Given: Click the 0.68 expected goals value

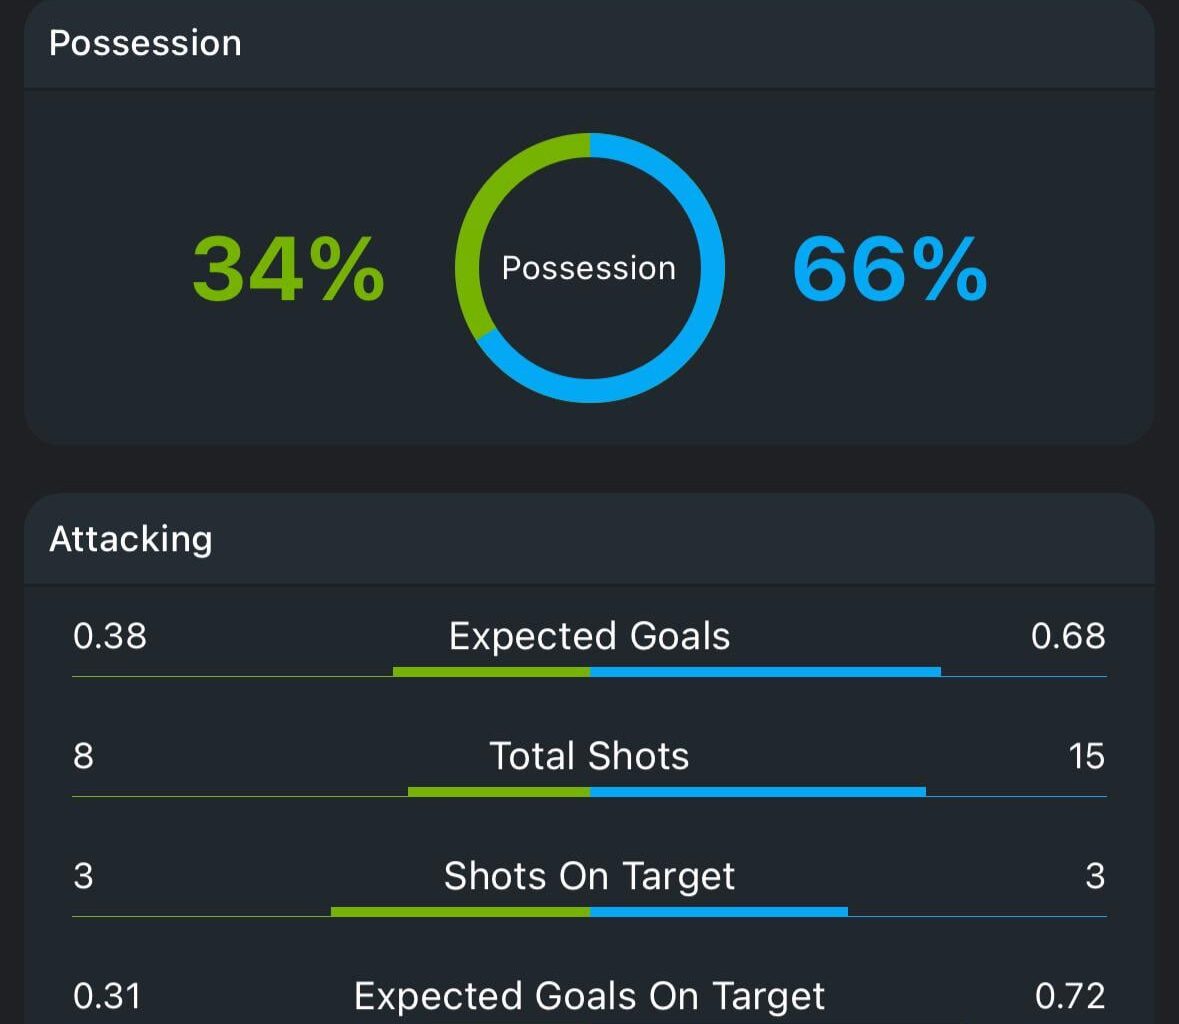Looking at the screenshot, I should pos(1068,636).
